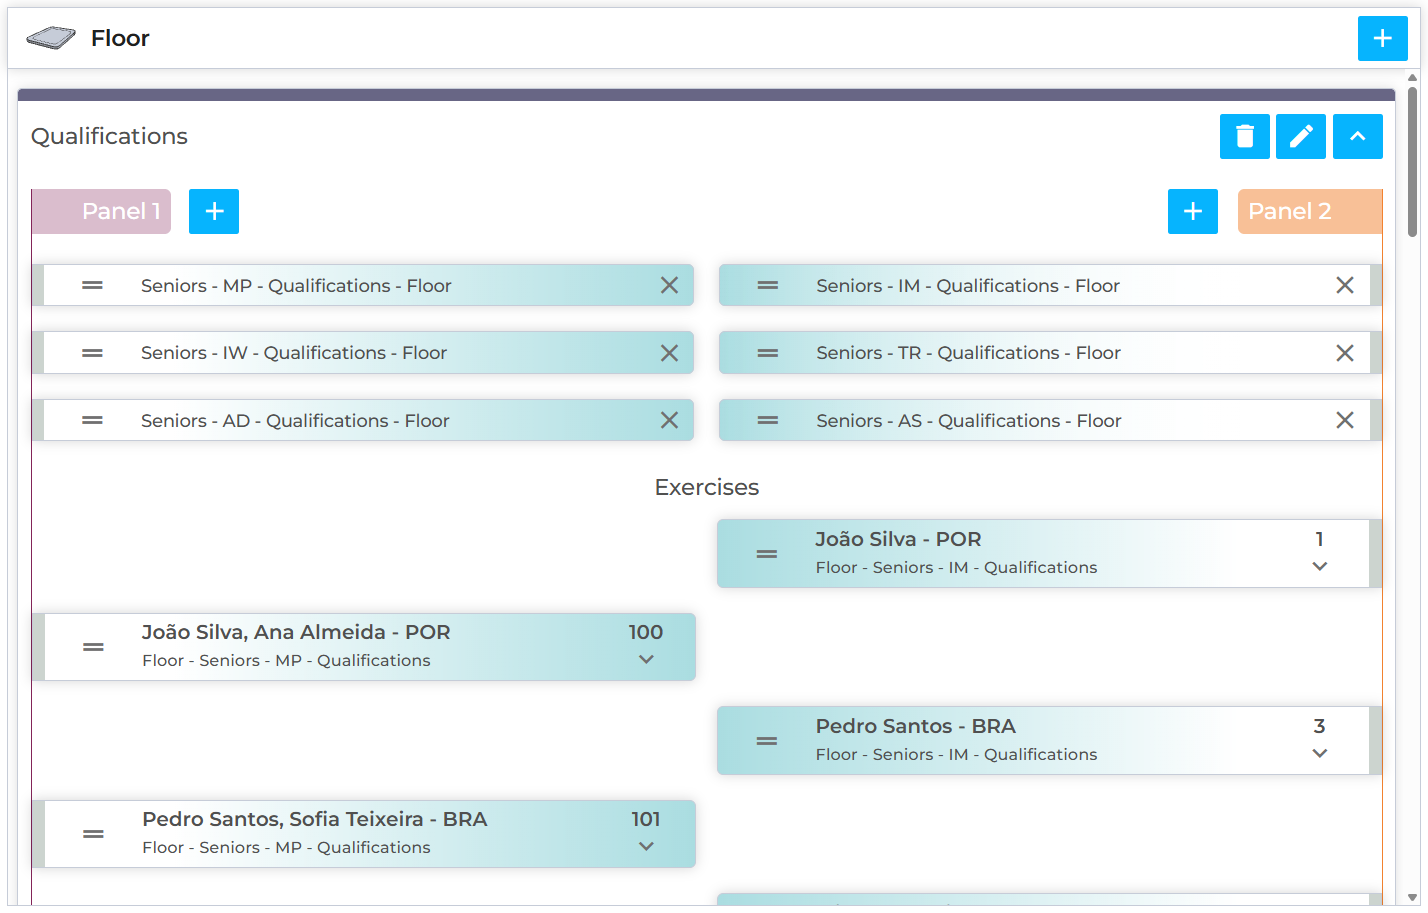Select the Panel 2 label
Screen dimensions: 1428x913
[x=1309, y=211]
